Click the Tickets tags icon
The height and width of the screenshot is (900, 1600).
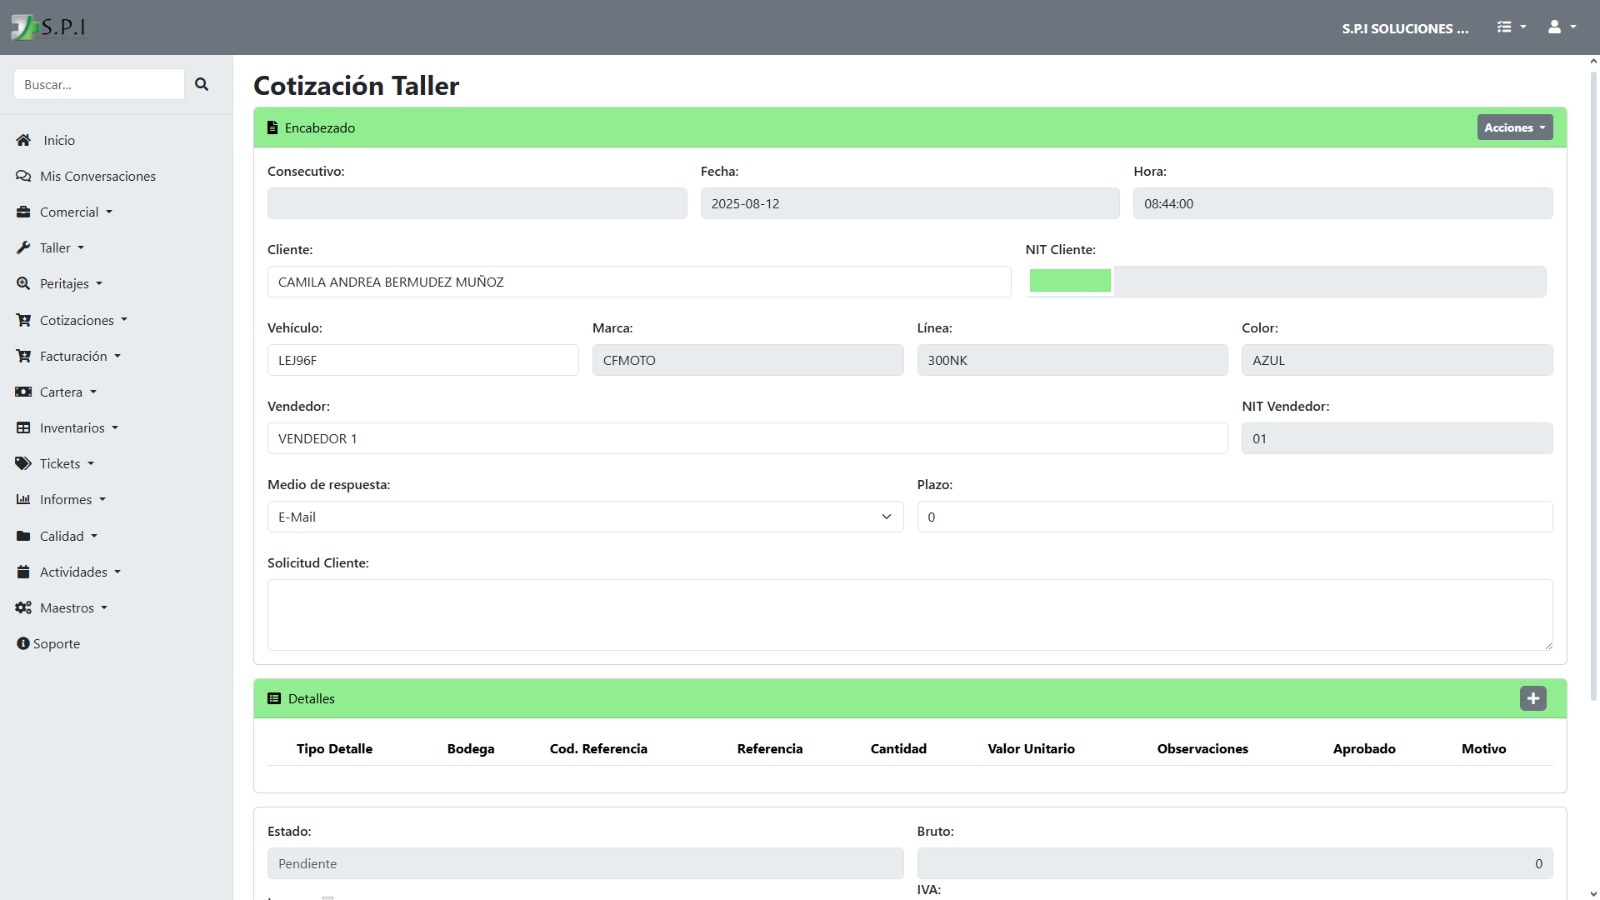23,464
